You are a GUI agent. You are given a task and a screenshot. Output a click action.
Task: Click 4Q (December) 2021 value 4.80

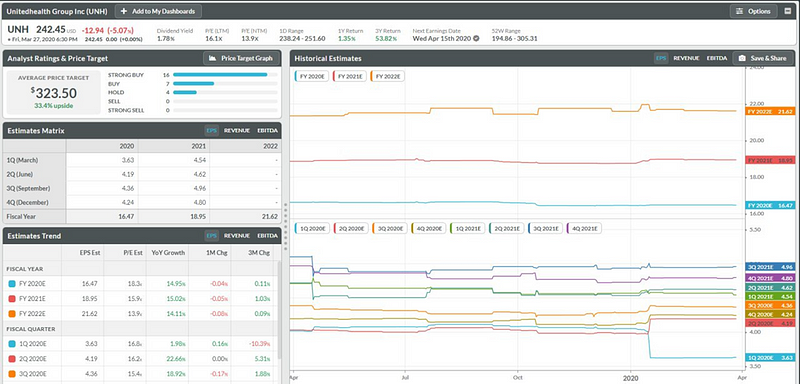199,202
